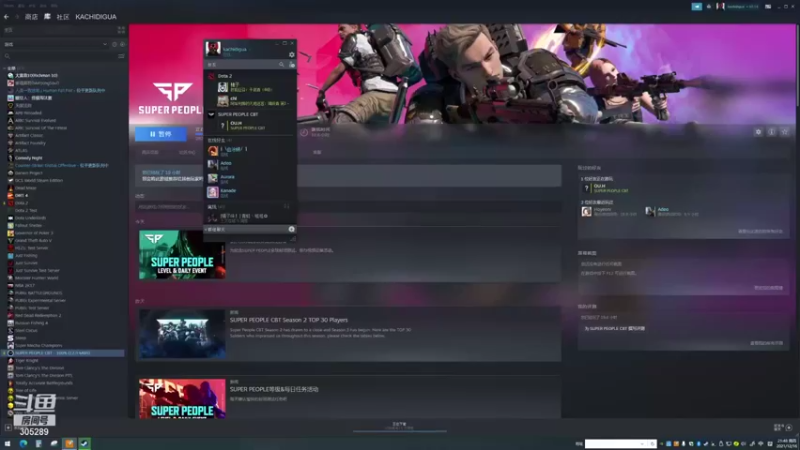Click add-friend icon in friends window
Screen dimensions: 800x450
[x=292, y=65]
